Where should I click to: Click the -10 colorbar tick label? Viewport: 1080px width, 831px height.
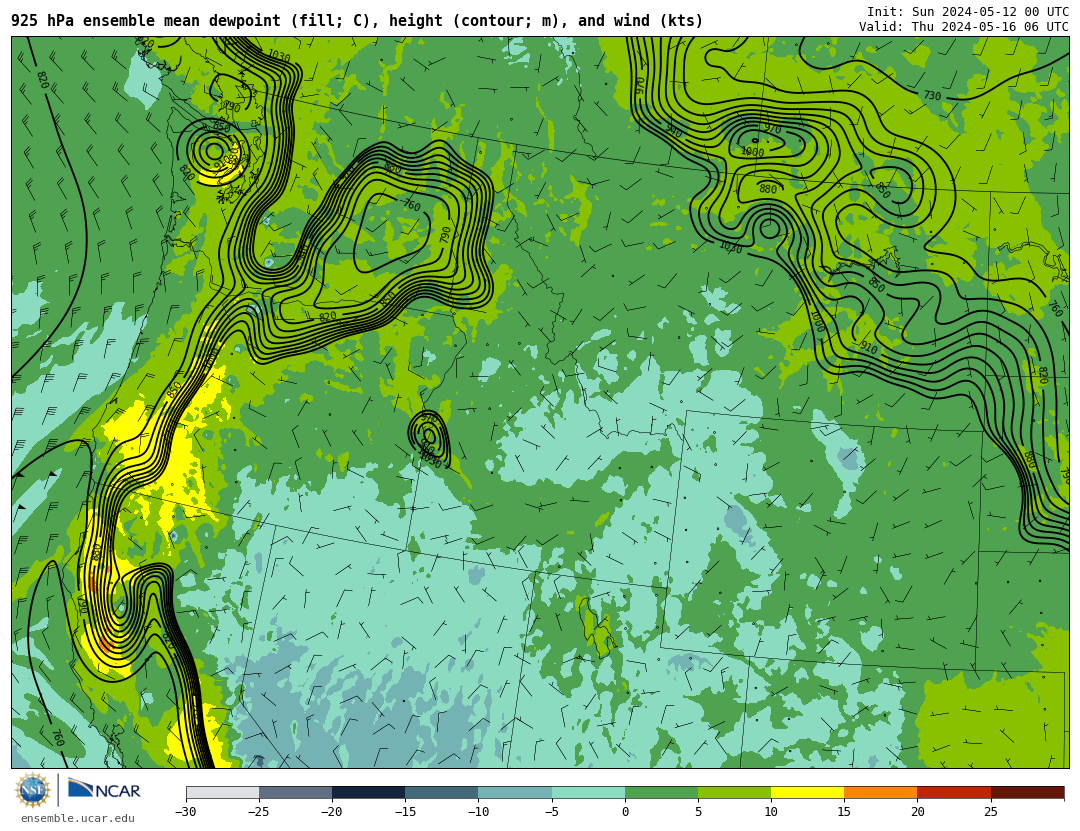tap(478, 812)
